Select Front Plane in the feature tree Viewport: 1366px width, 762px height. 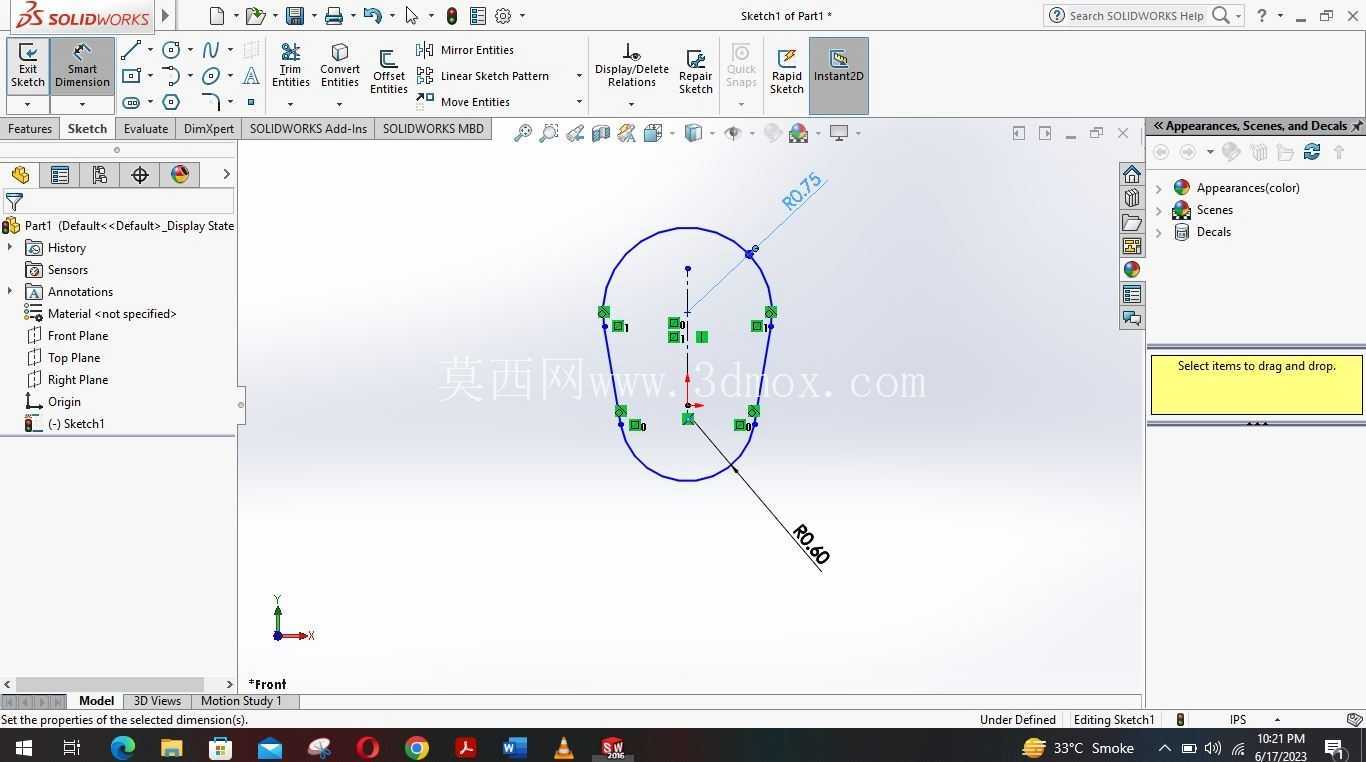tap(67, 336)
